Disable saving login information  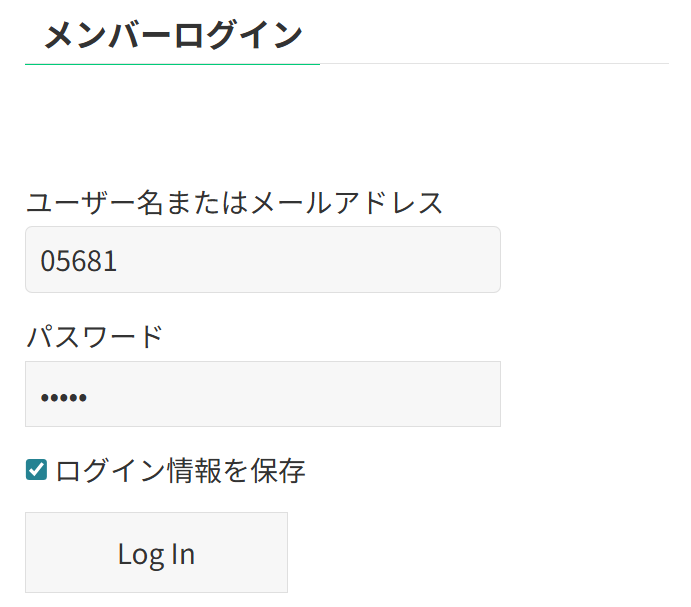(36, 469)
